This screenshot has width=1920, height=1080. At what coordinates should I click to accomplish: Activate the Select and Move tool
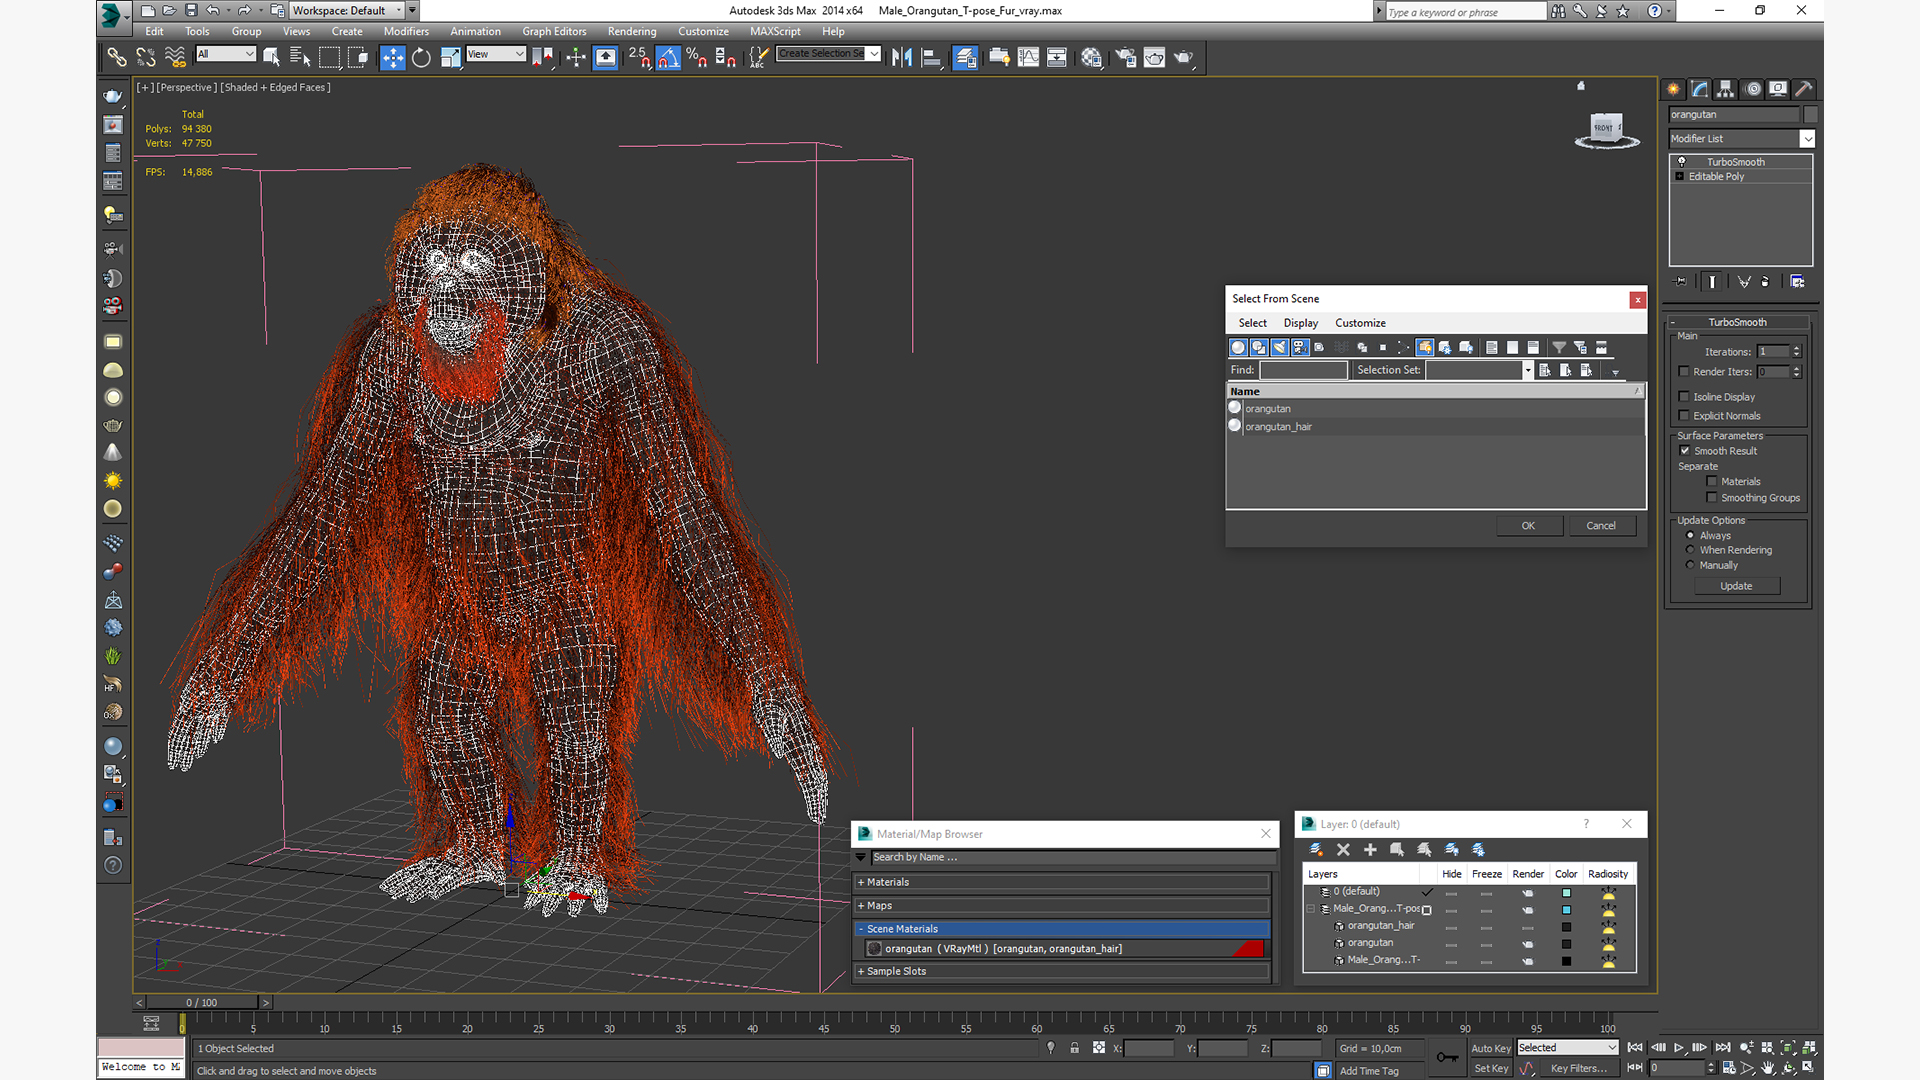(x=392, y=58)
